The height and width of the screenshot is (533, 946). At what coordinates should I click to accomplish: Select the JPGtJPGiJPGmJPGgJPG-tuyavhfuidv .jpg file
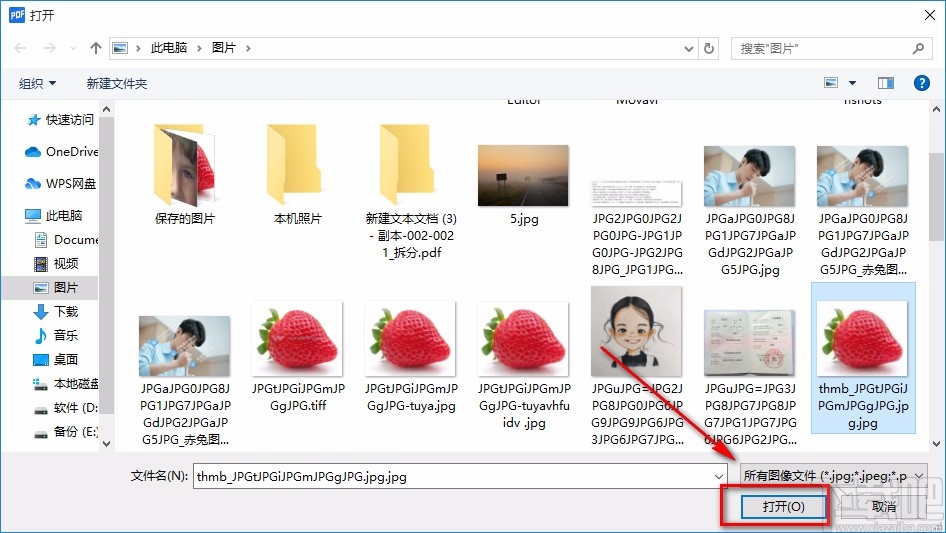(x=524, y=365)
